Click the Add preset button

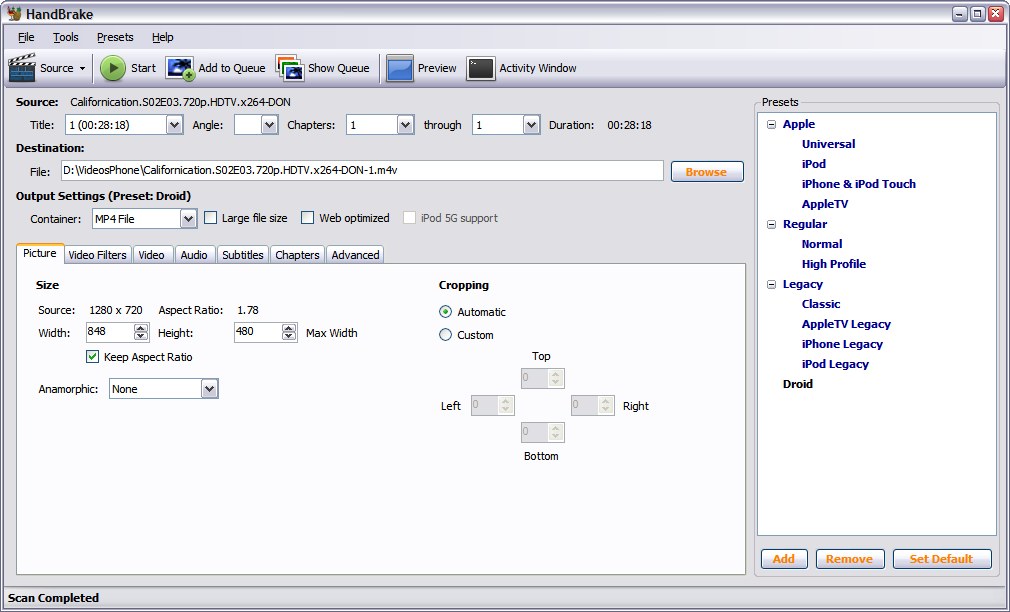pyautogui.click(x=784, y=559)
